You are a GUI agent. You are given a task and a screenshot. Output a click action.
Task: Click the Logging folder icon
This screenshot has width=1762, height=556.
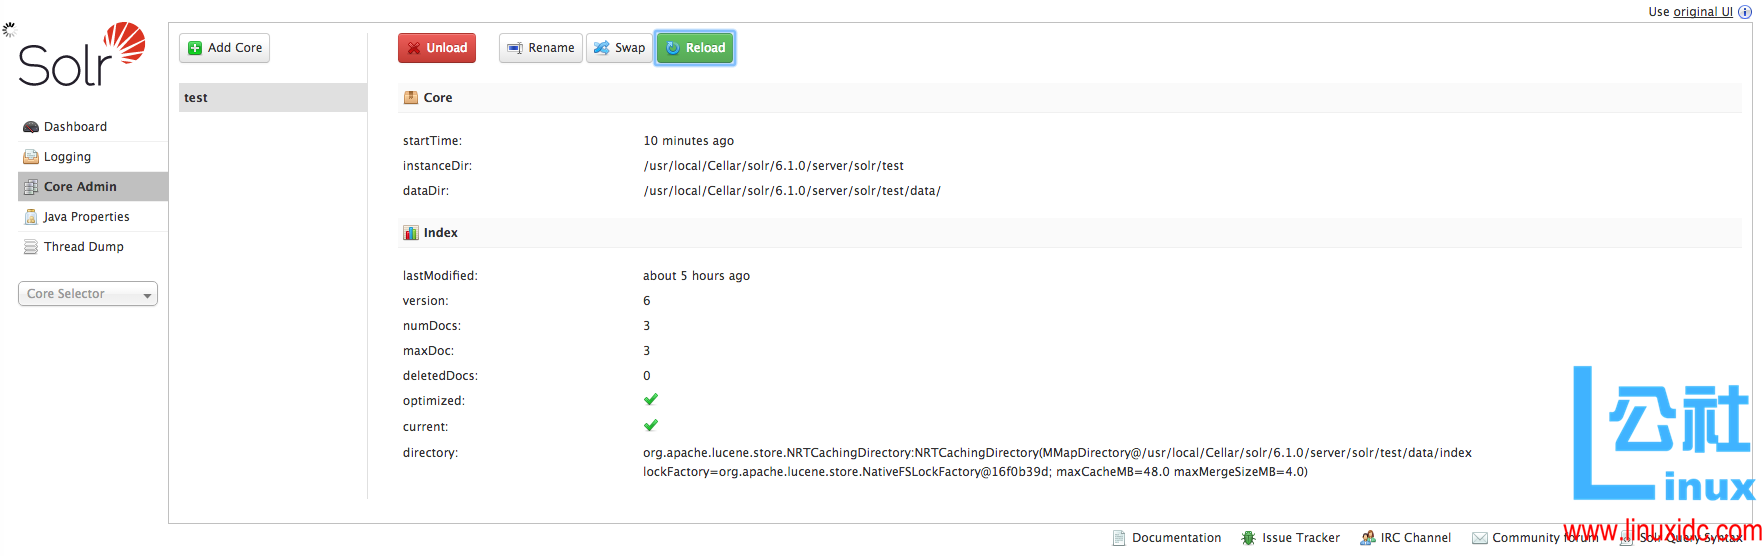pyautogui.click(x=31, y=157)
